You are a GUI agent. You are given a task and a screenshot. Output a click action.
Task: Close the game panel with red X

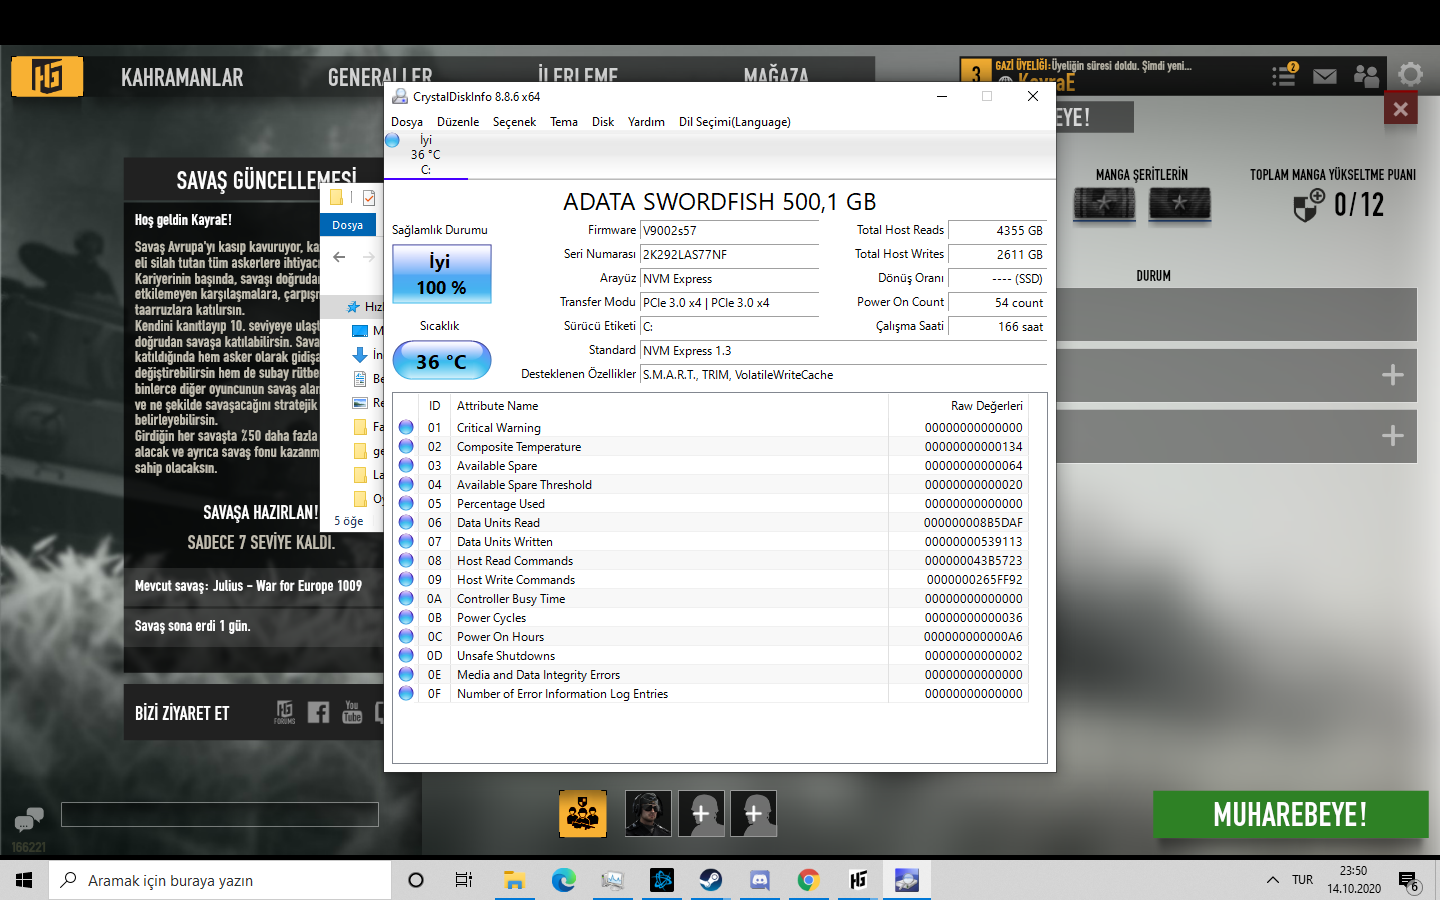point(1400,109)
